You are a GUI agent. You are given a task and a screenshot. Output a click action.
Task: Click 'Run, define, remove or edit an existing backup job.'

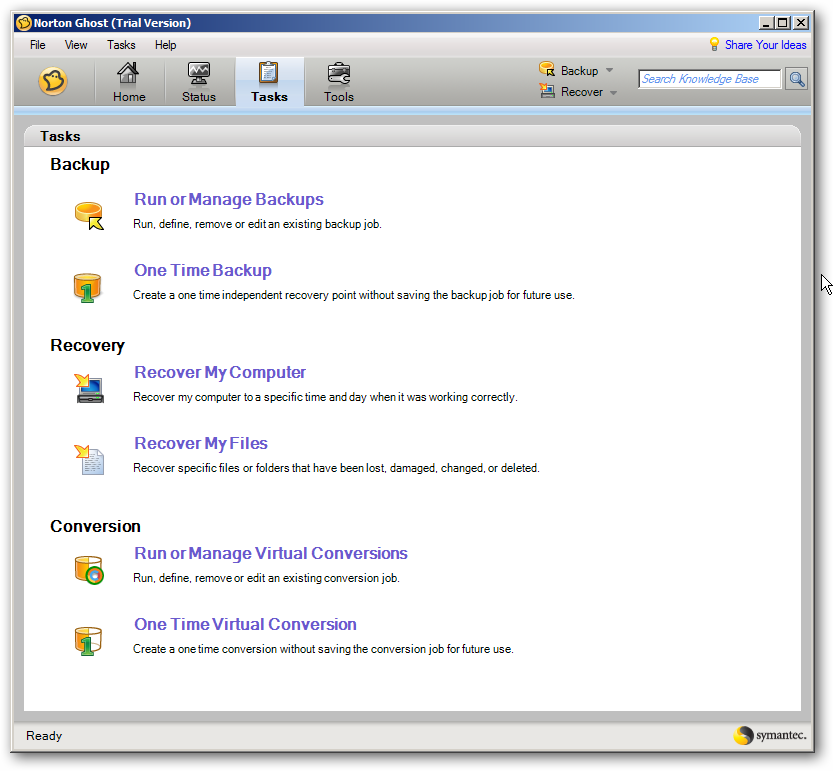point(257,224)
